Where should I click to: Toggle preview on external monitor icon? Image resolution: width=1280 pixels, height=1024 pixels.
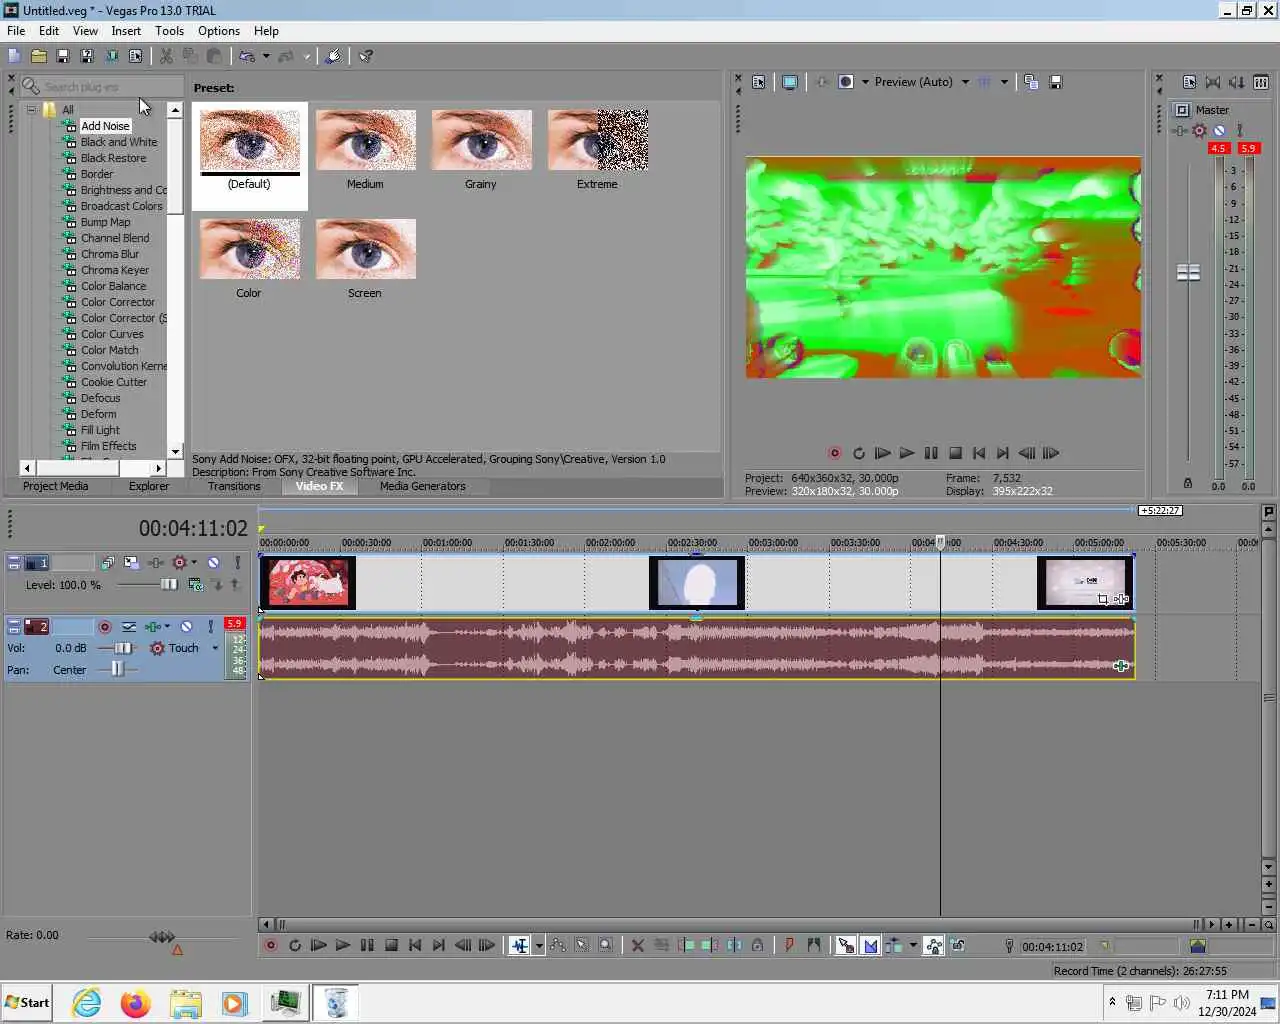789,82
